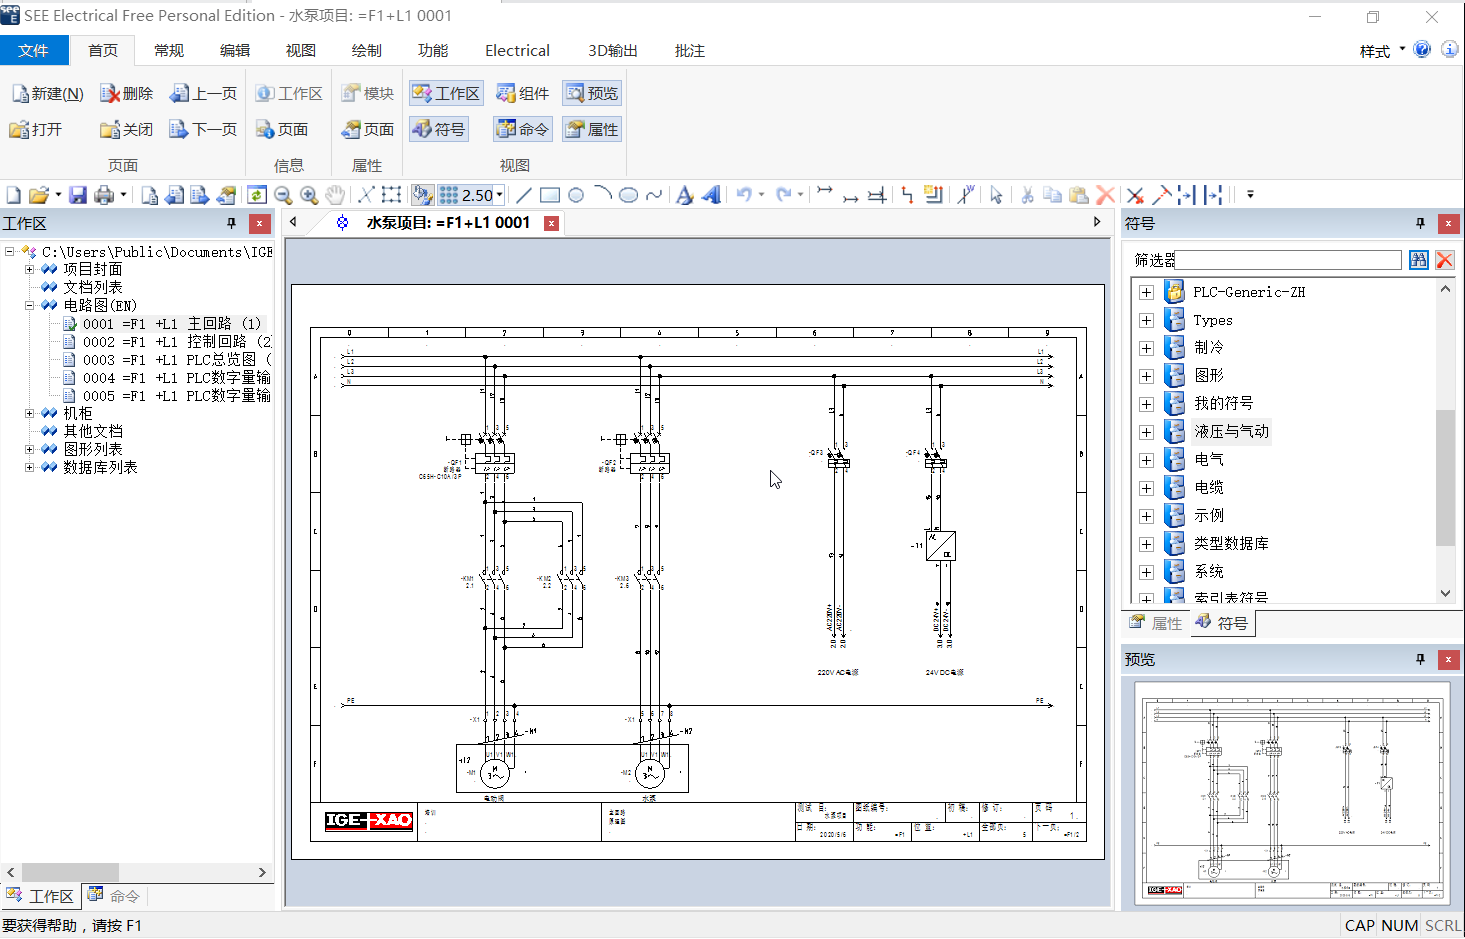Click the refresh view icon
Screen dimensions: 1465x939
coord(257,195)
